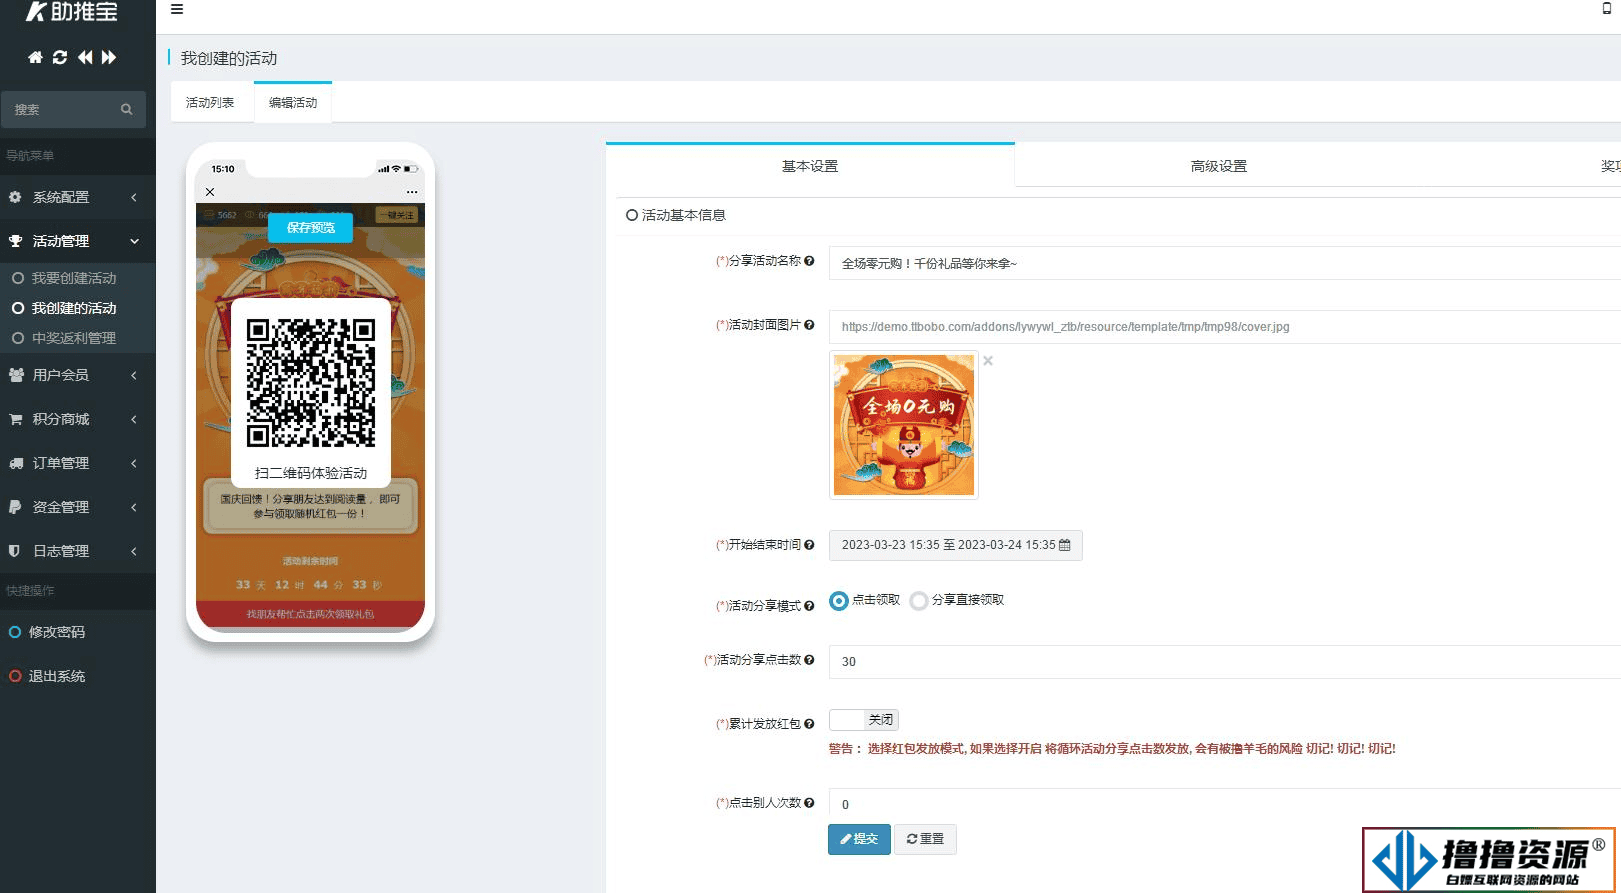Click the help icon beside 活动分享模式
The width and height of the screenshot is (1621, 893).
coord(809,606)
